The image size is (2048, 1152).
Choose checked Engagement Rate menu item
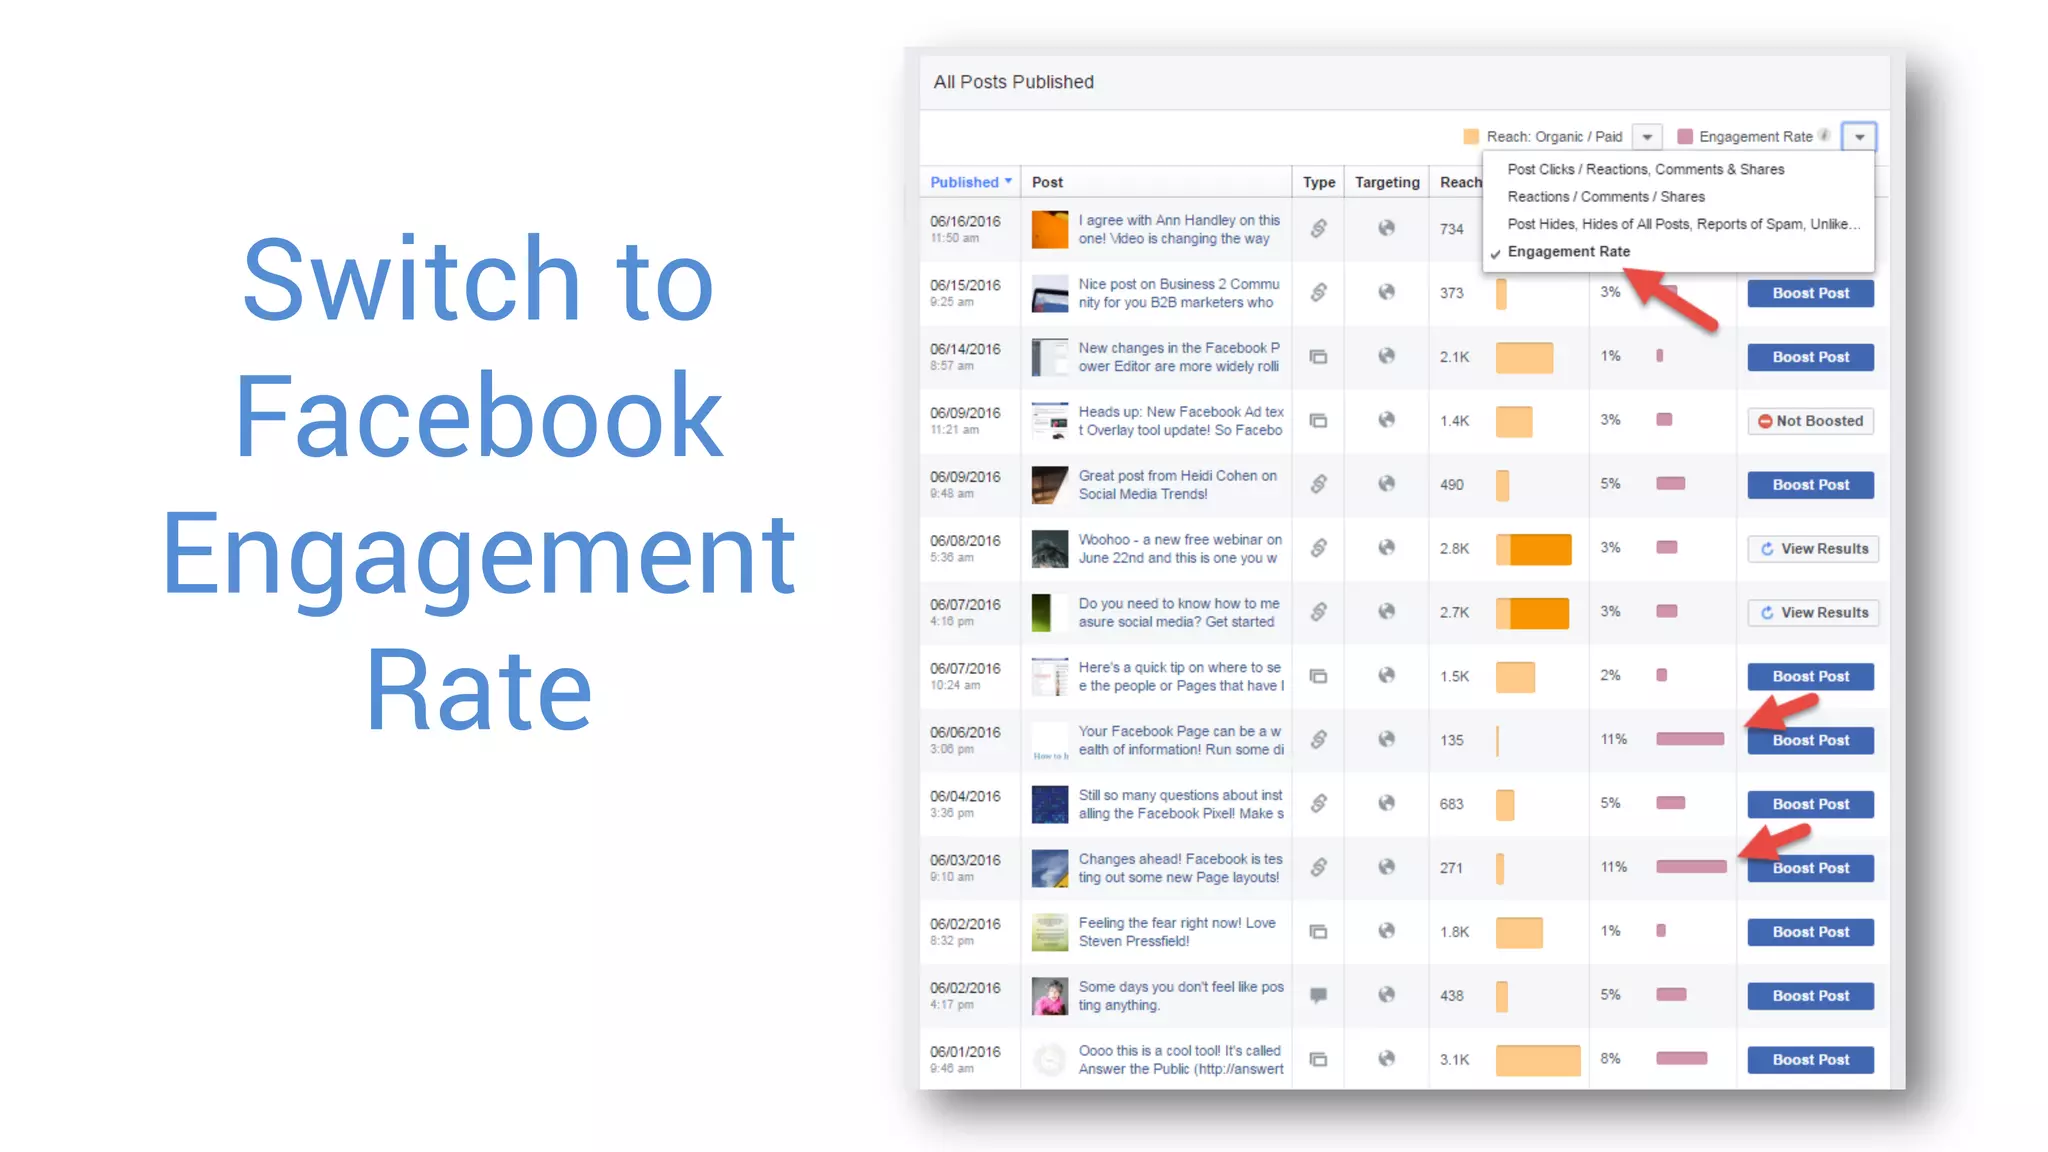(1568, 252)
